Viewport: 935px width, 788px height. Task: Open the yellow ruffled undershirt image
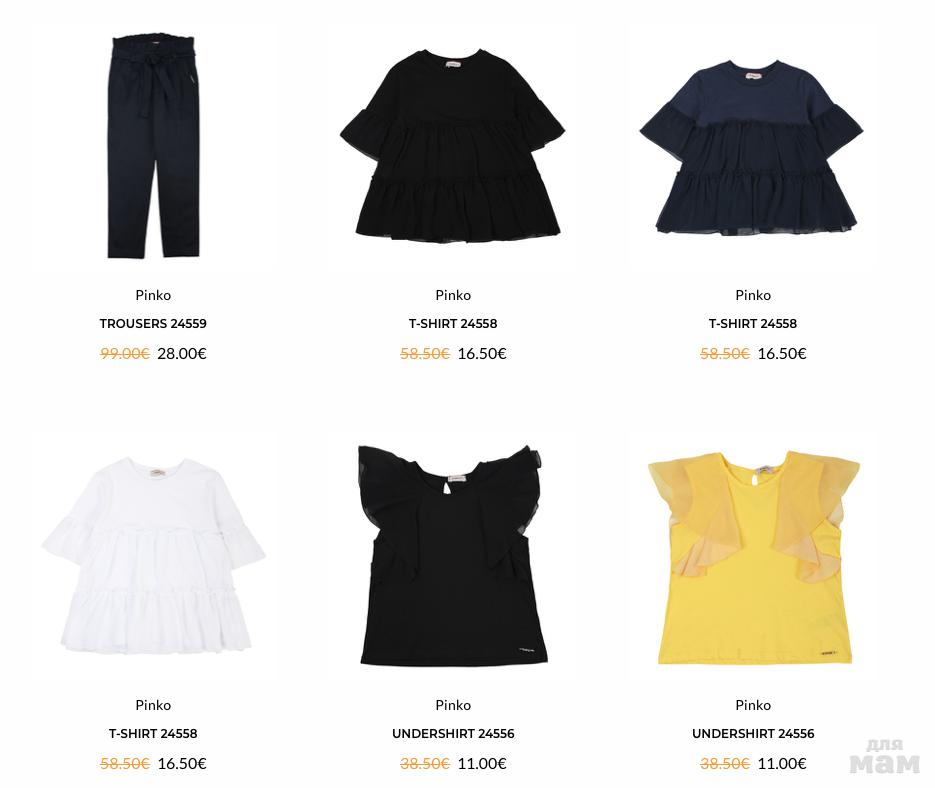pyautogui.click(x=753, y=558)
